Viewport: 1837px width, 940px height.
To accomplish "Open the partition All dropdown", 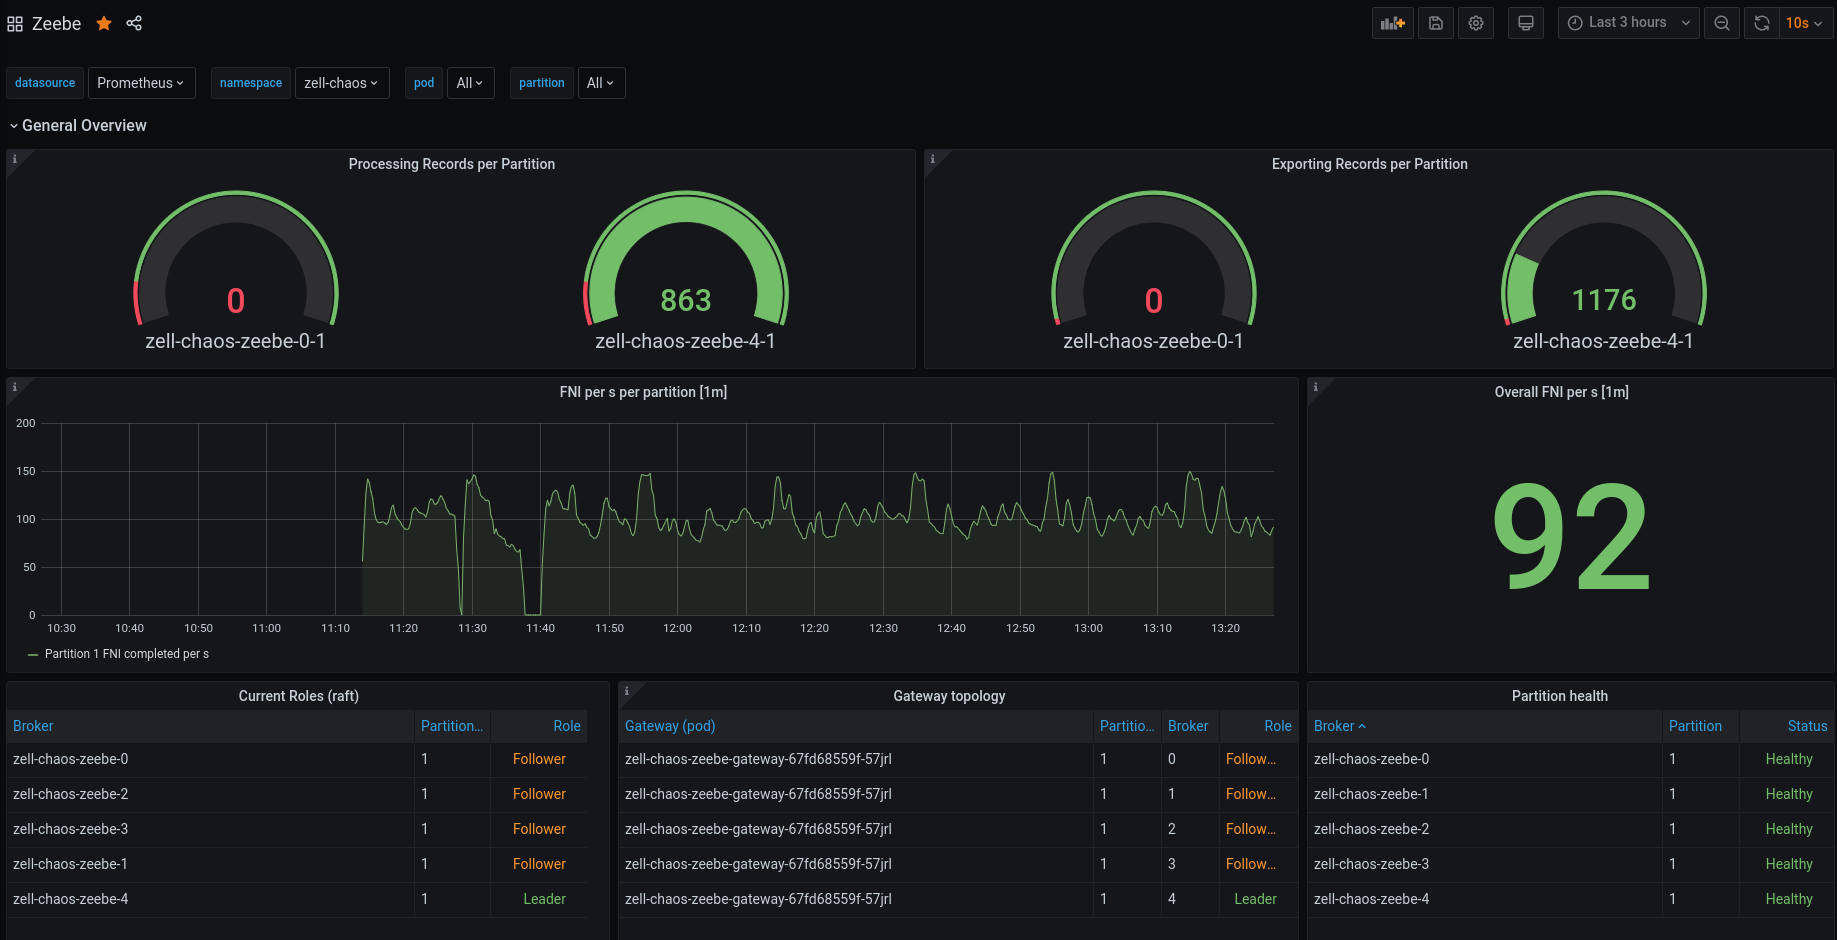I will pos(601,83).
